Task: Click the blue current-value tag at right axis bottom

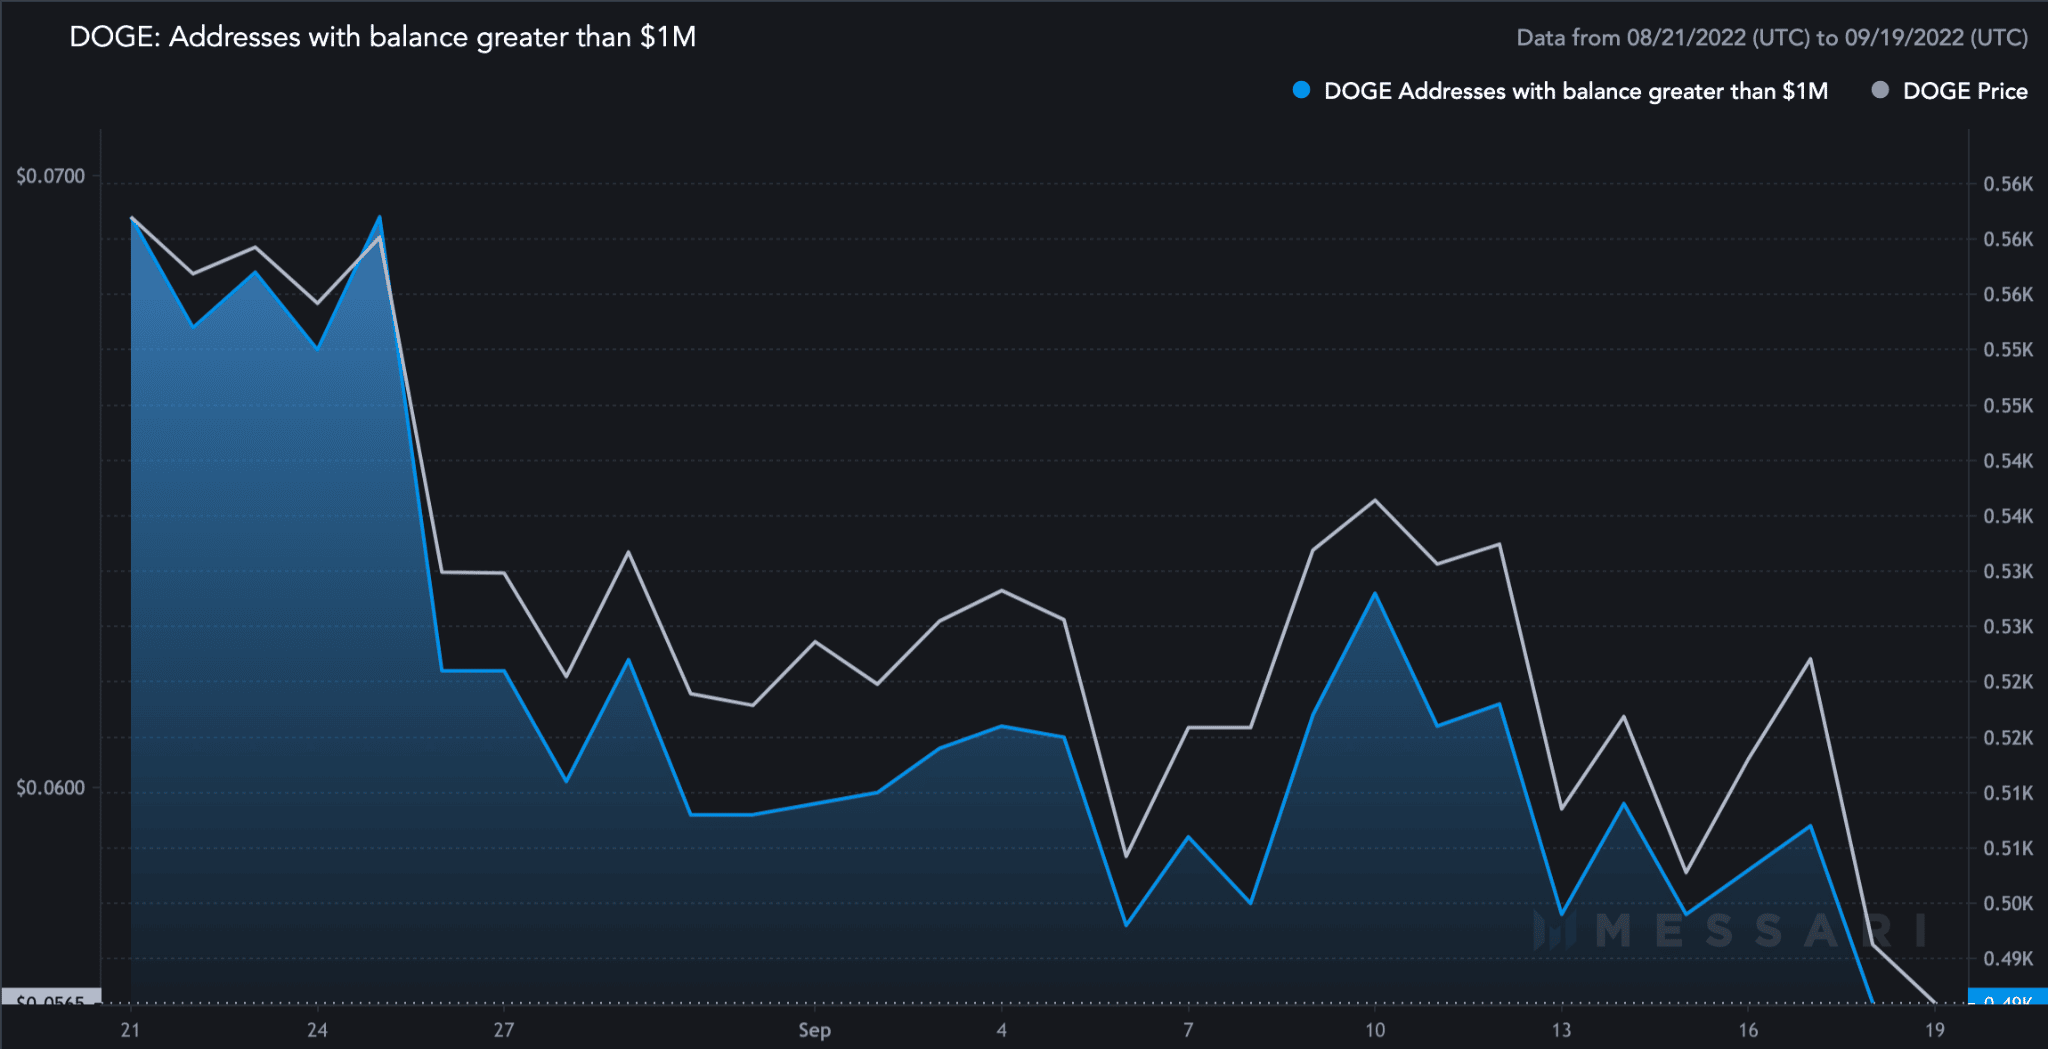Action: [x=2008, y=997]
